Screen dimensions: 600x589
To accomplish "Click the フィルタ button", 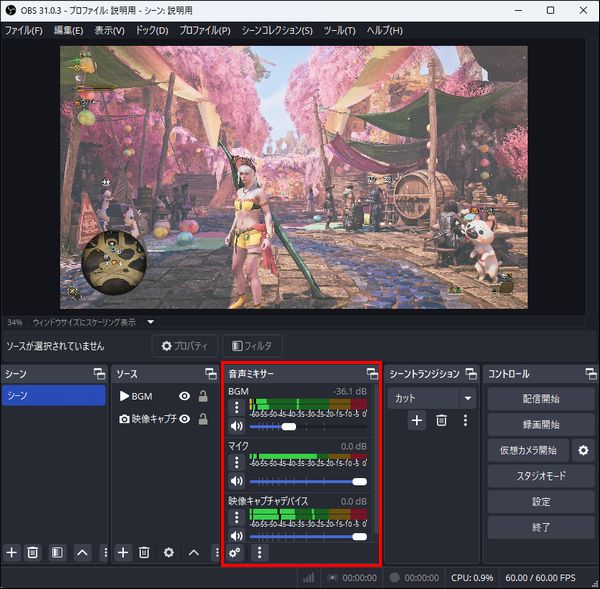I will pyautogui.click(x=252, y=346).
